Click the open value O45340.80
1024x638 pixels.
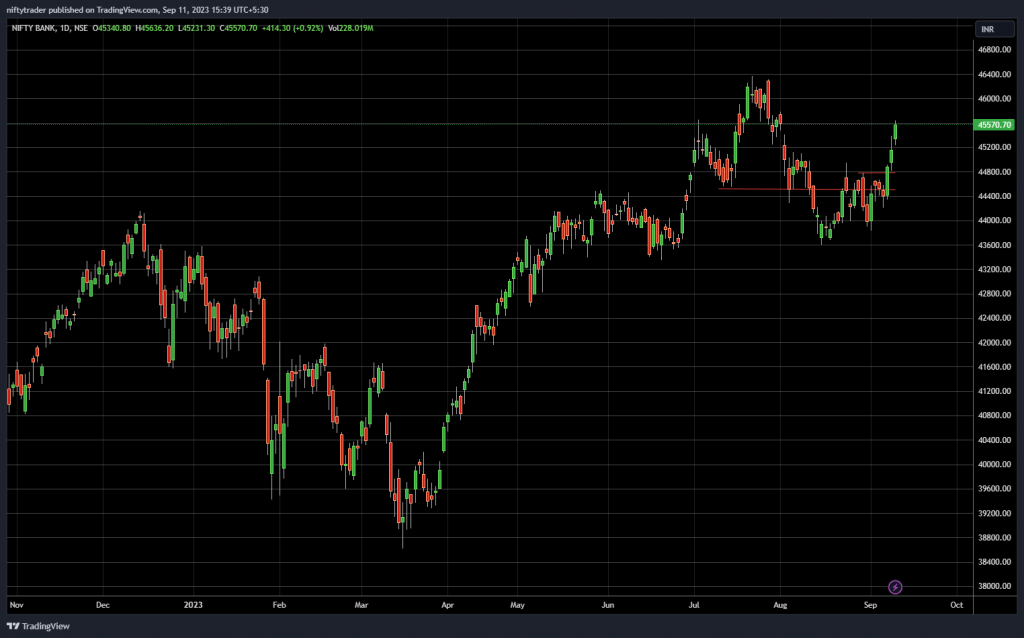[112, 28]
